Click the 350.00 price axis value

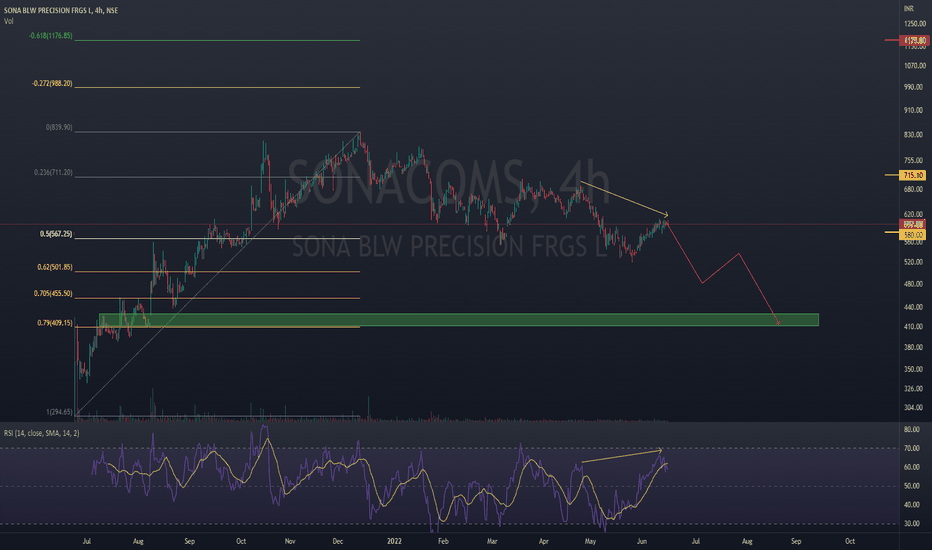click(x=914, y=369)
